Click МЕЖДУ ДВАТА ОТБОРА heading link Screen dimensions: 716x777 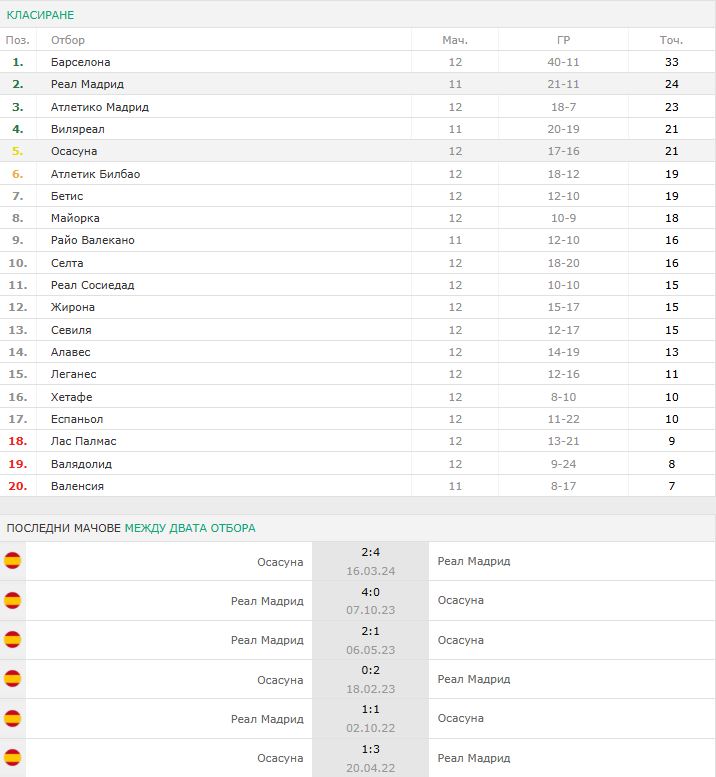pyautogui.click(x=190, y=528)
